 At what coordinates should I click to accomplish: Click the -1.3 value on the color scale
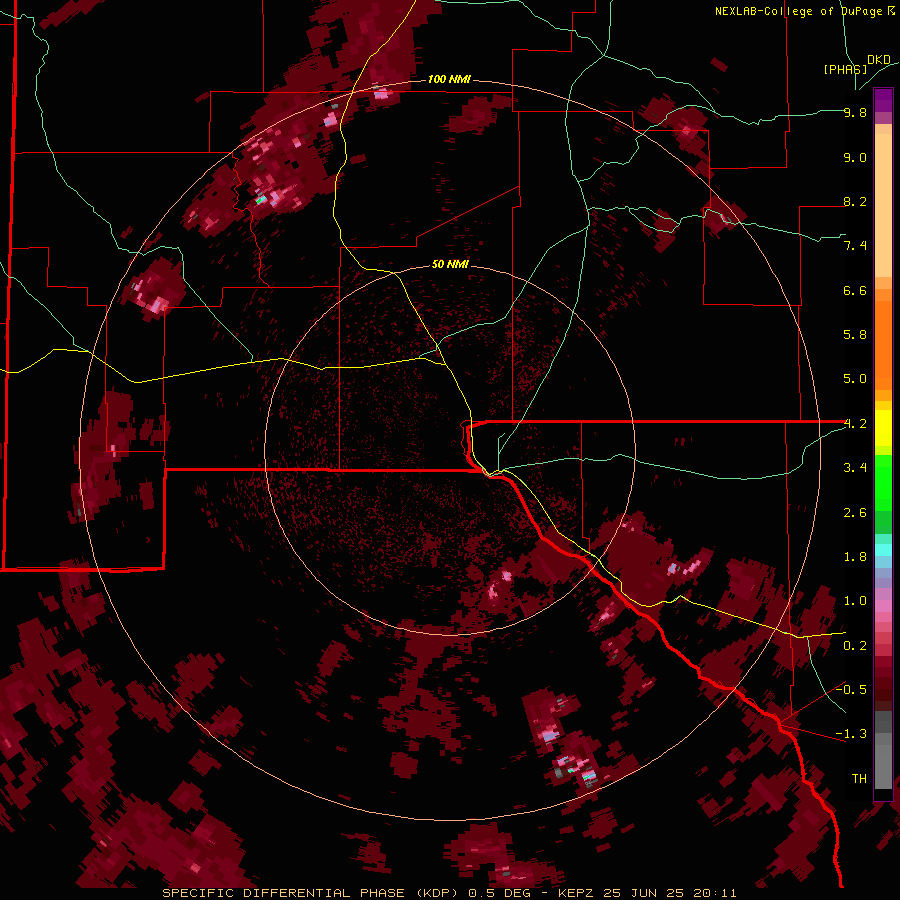(x=851, y=734)
